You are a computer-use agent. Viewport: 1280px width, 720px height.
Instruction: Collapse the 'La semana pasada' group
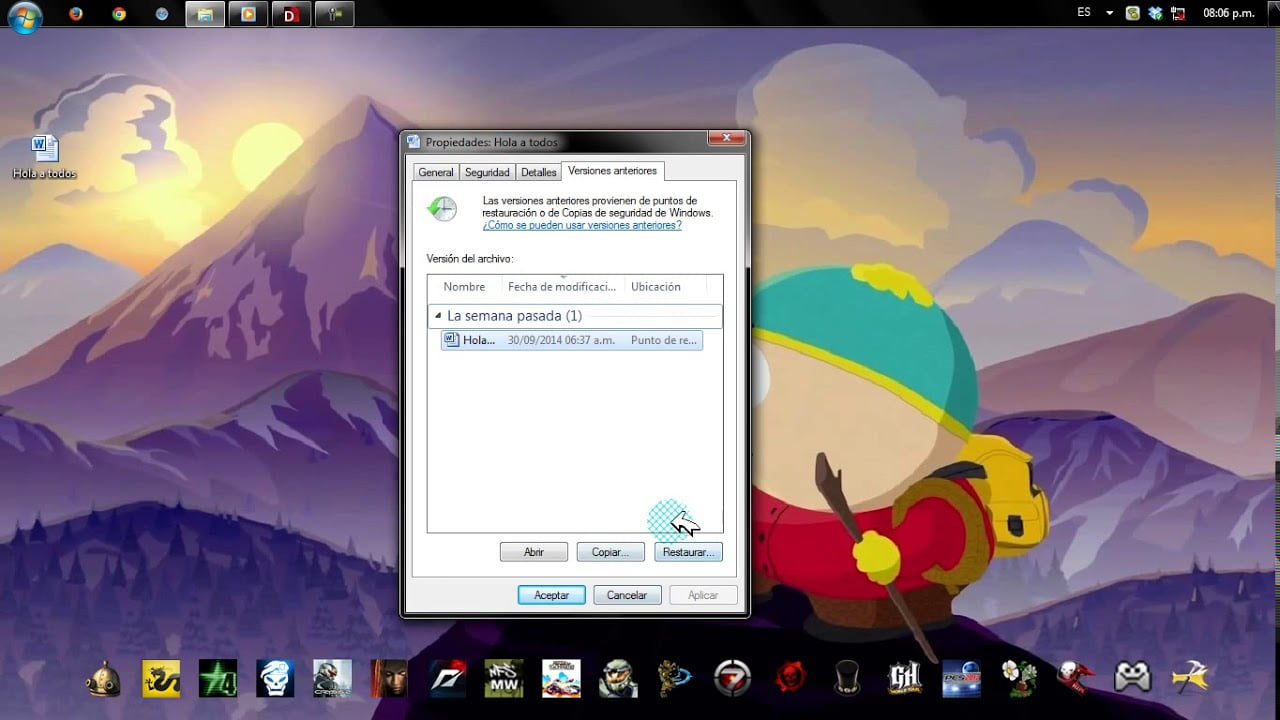point(437,316)
